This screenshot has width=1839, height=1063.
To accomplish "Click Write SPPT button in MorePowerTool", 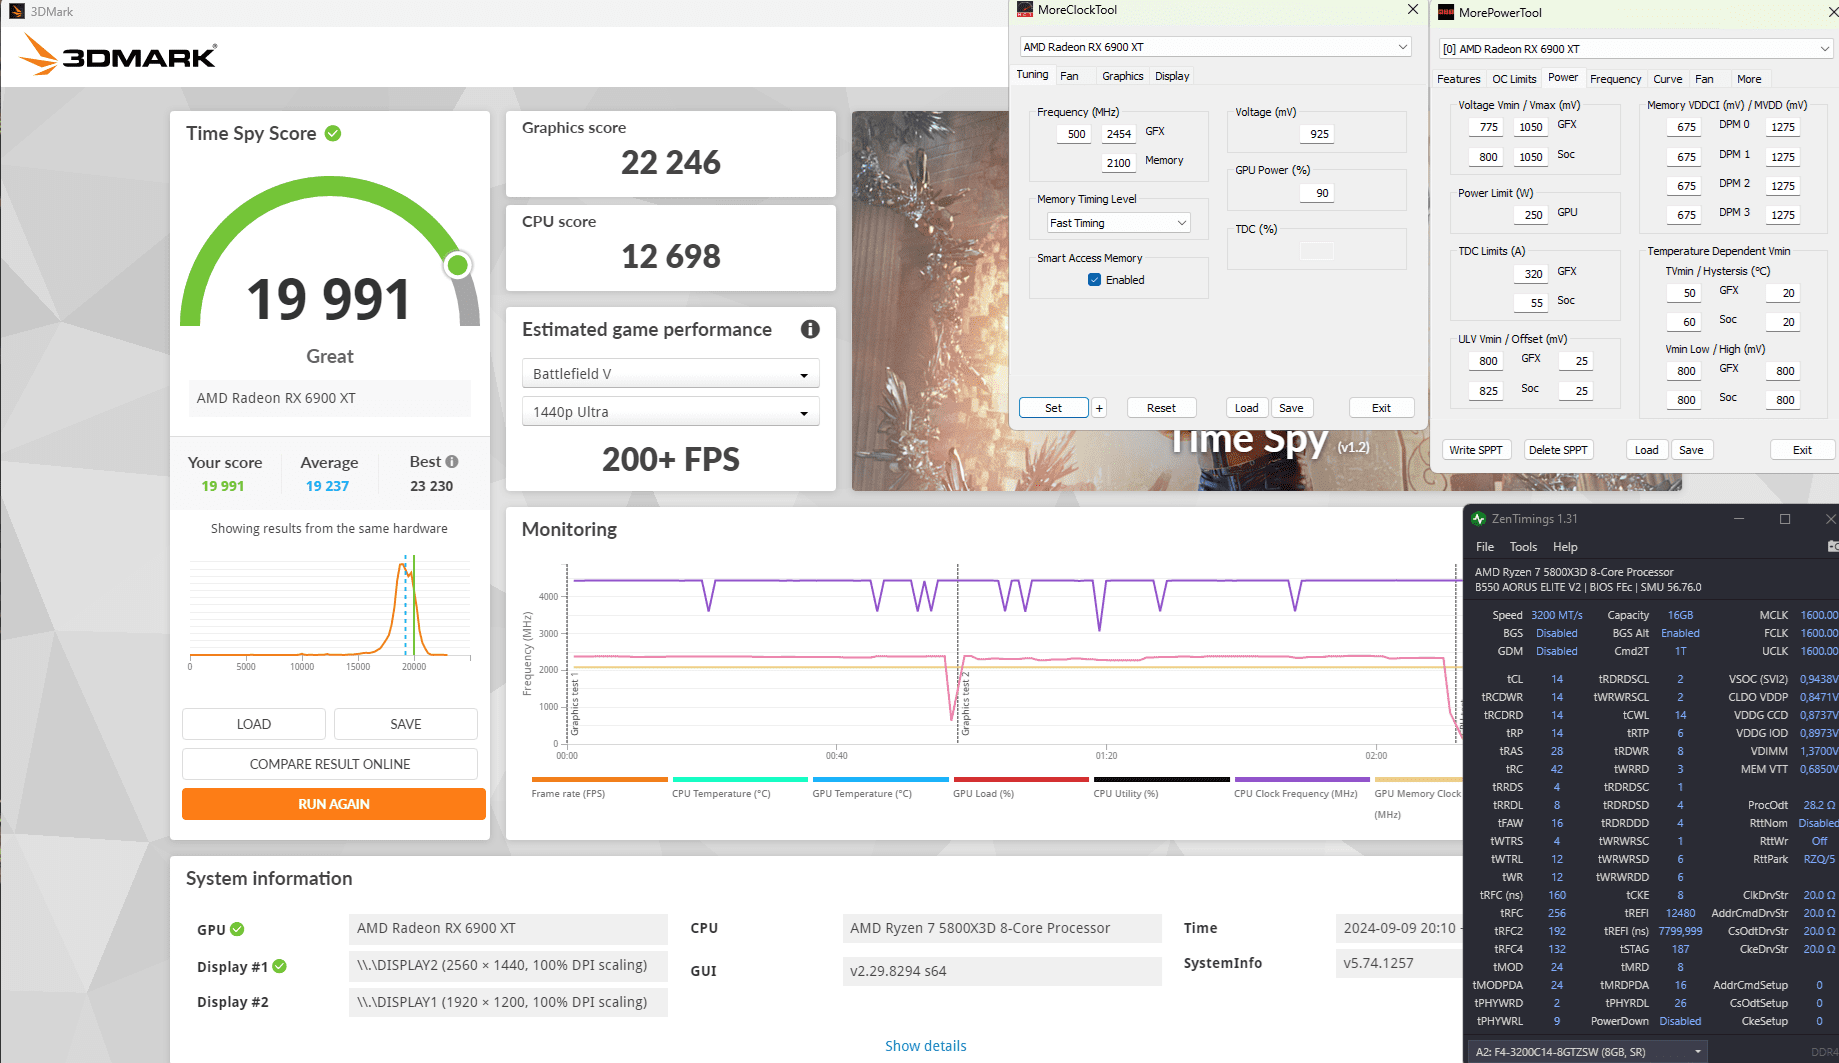I will click(1475, 450).
